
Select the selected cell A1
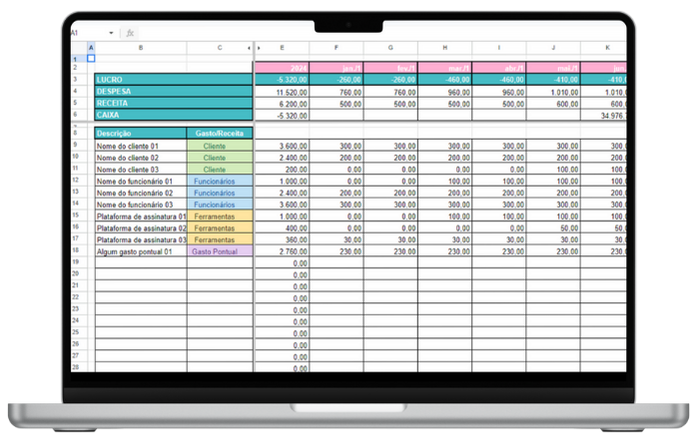[x=91, y=58]
